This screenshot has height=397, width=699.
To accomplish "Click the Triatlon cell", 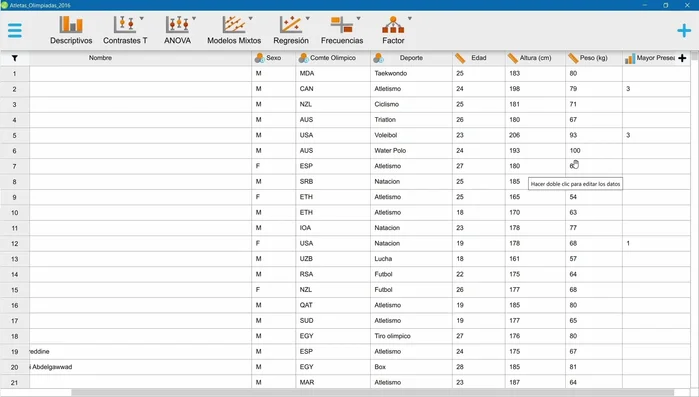I will [411, 120].
